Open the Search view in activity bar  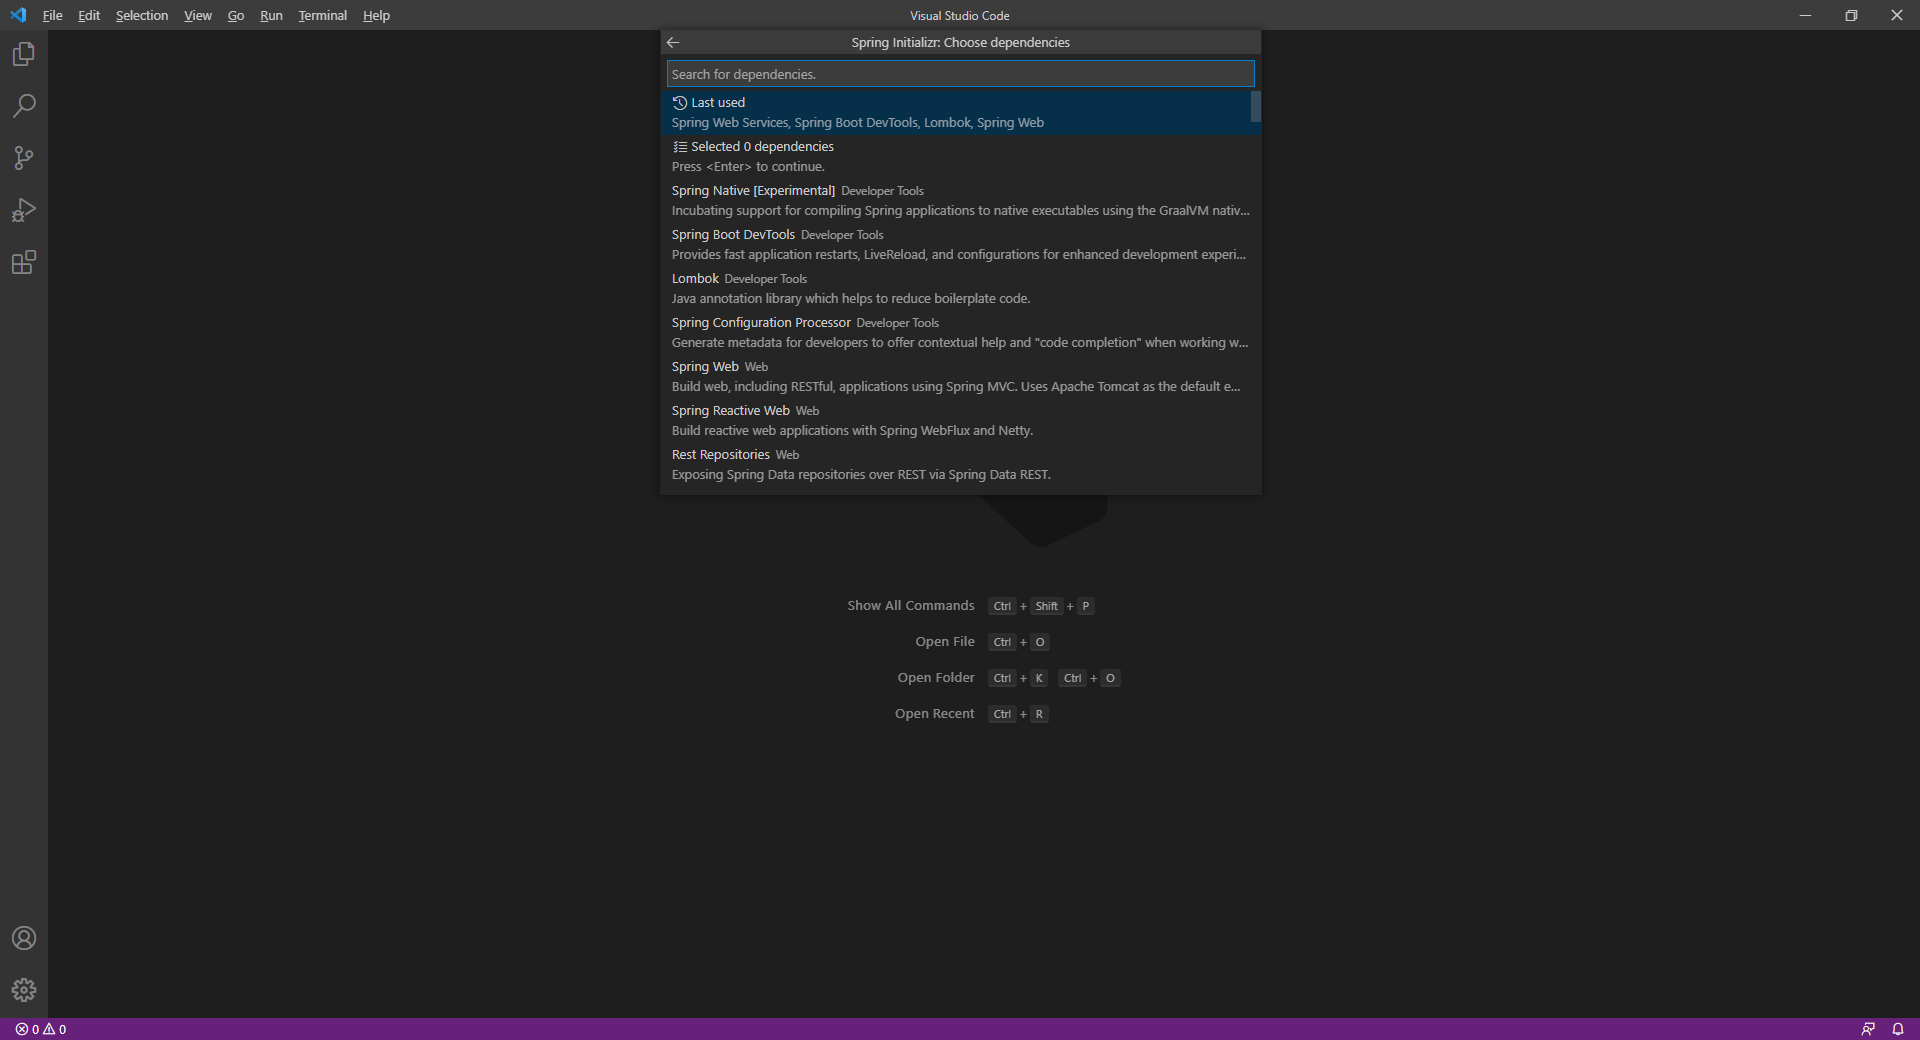[24, 106]
